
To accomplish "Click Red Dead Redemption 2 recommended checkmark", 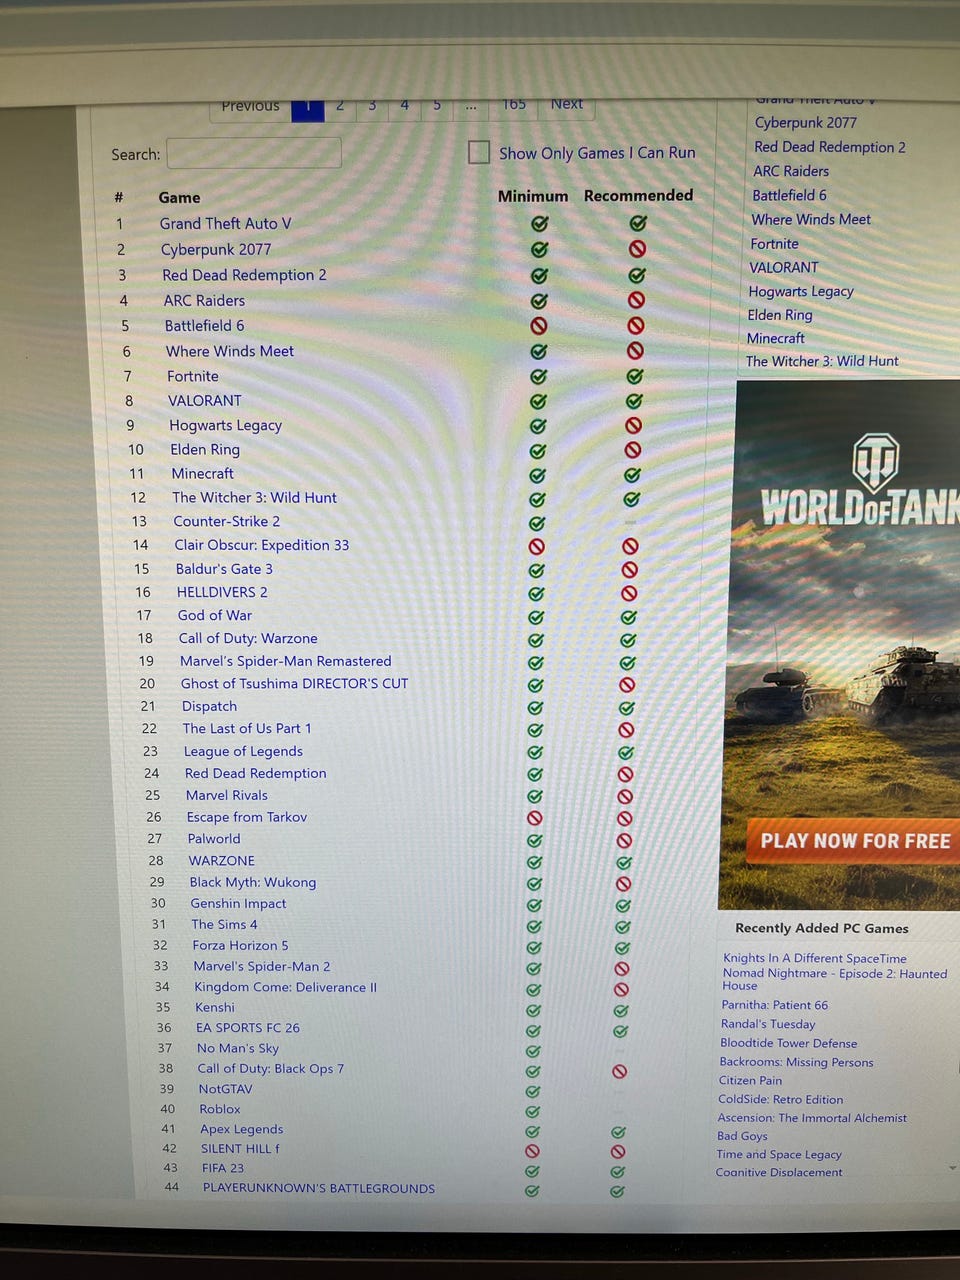I will (636, 274).
